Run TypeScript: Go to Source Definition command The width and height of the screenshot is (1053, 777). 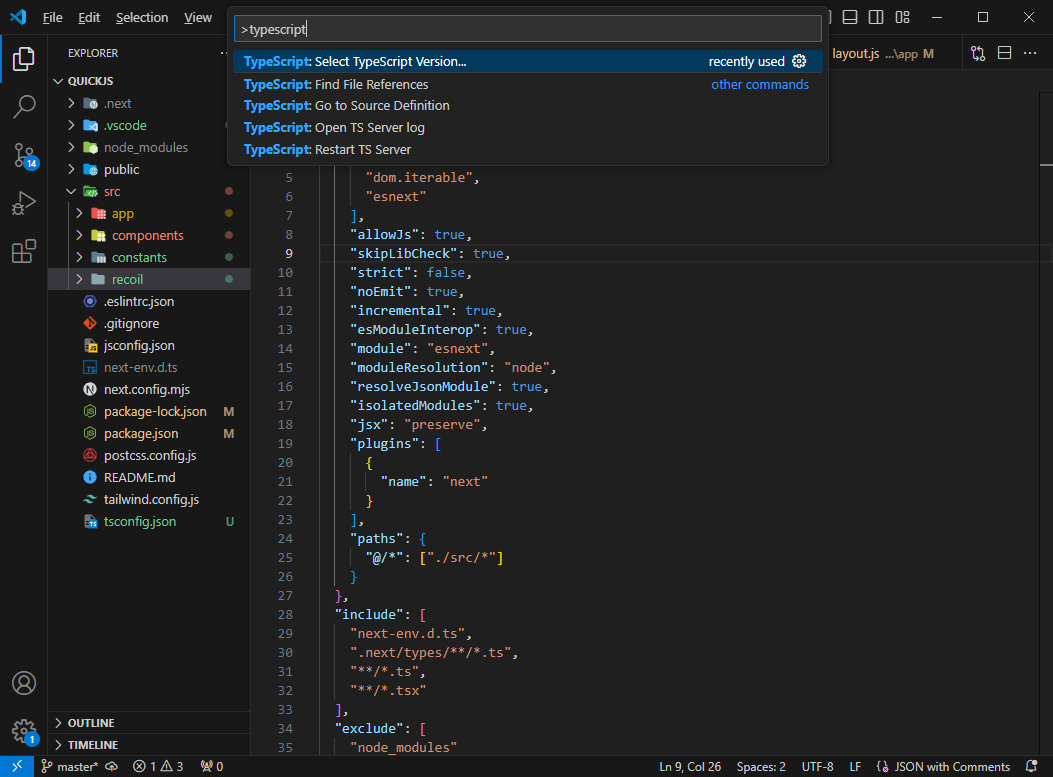point(528,105)
